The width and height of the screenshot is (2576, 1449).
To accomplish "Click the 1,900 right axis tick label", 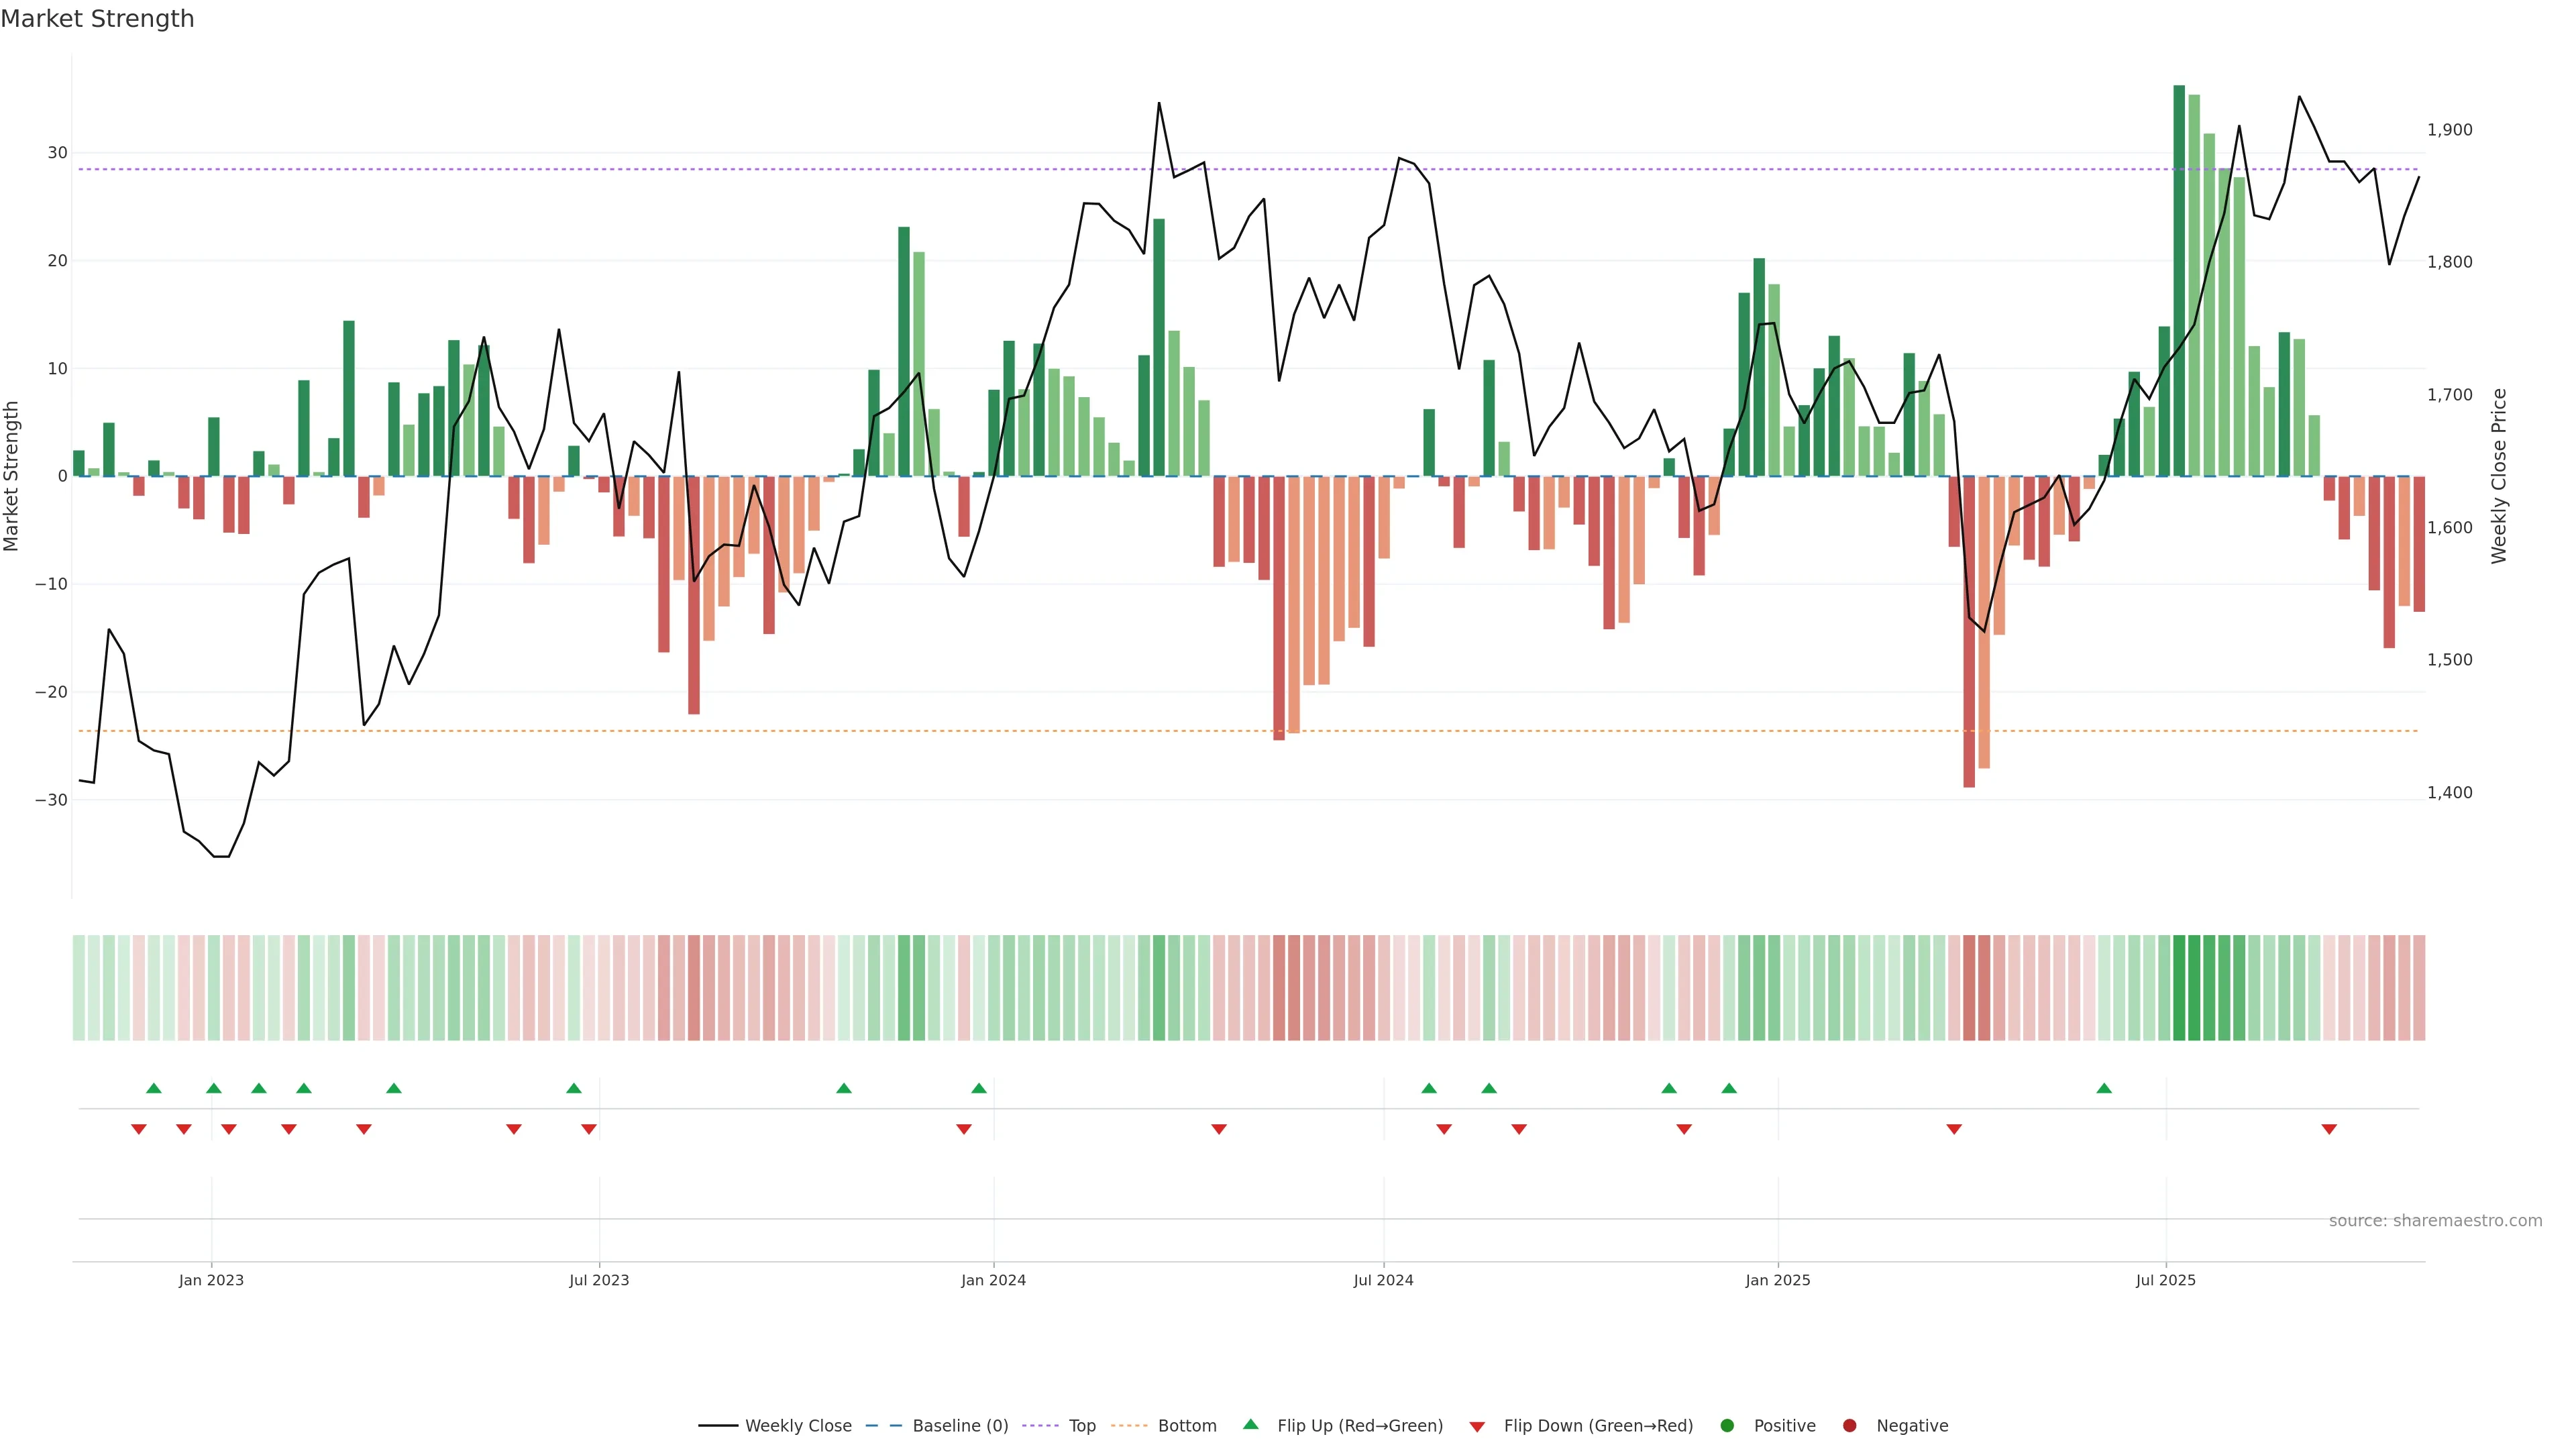I will click(x=2449, y=130).
